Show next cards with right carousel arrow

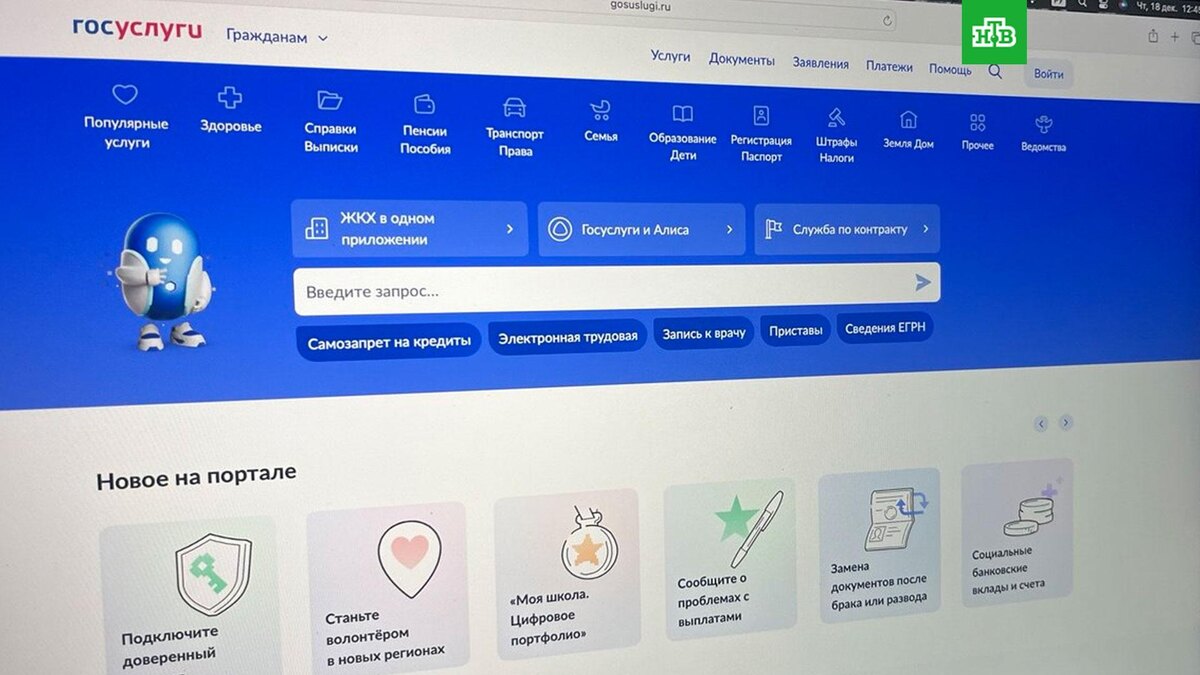pyautogui.click(x=1066, y=422)
